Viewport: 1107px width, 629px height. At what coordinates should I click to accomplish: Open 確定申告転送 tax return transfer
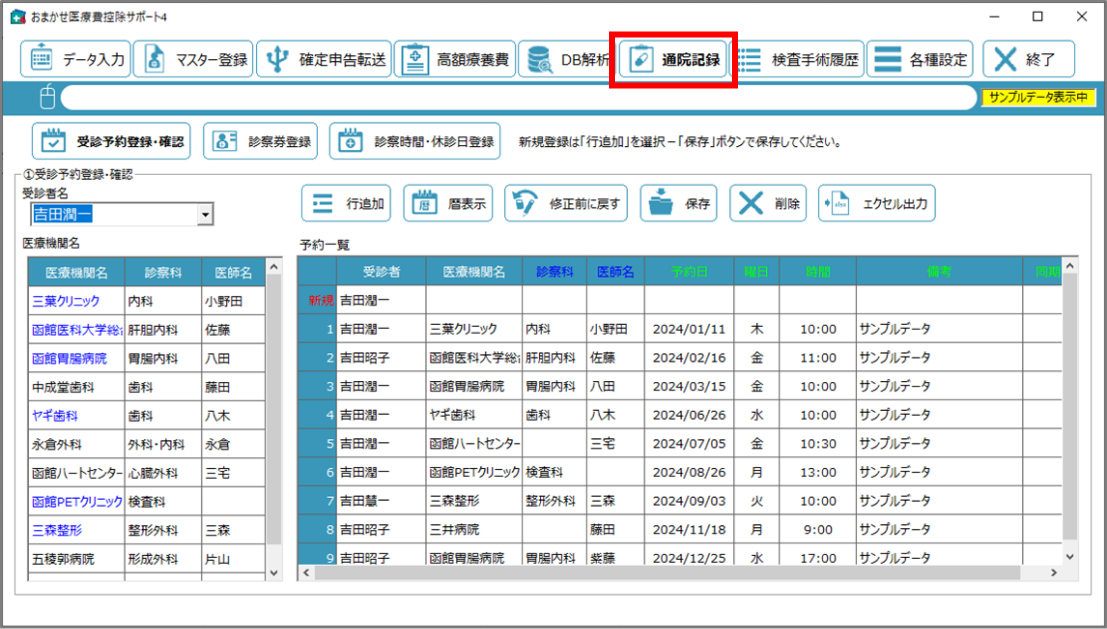click(322, 58)
